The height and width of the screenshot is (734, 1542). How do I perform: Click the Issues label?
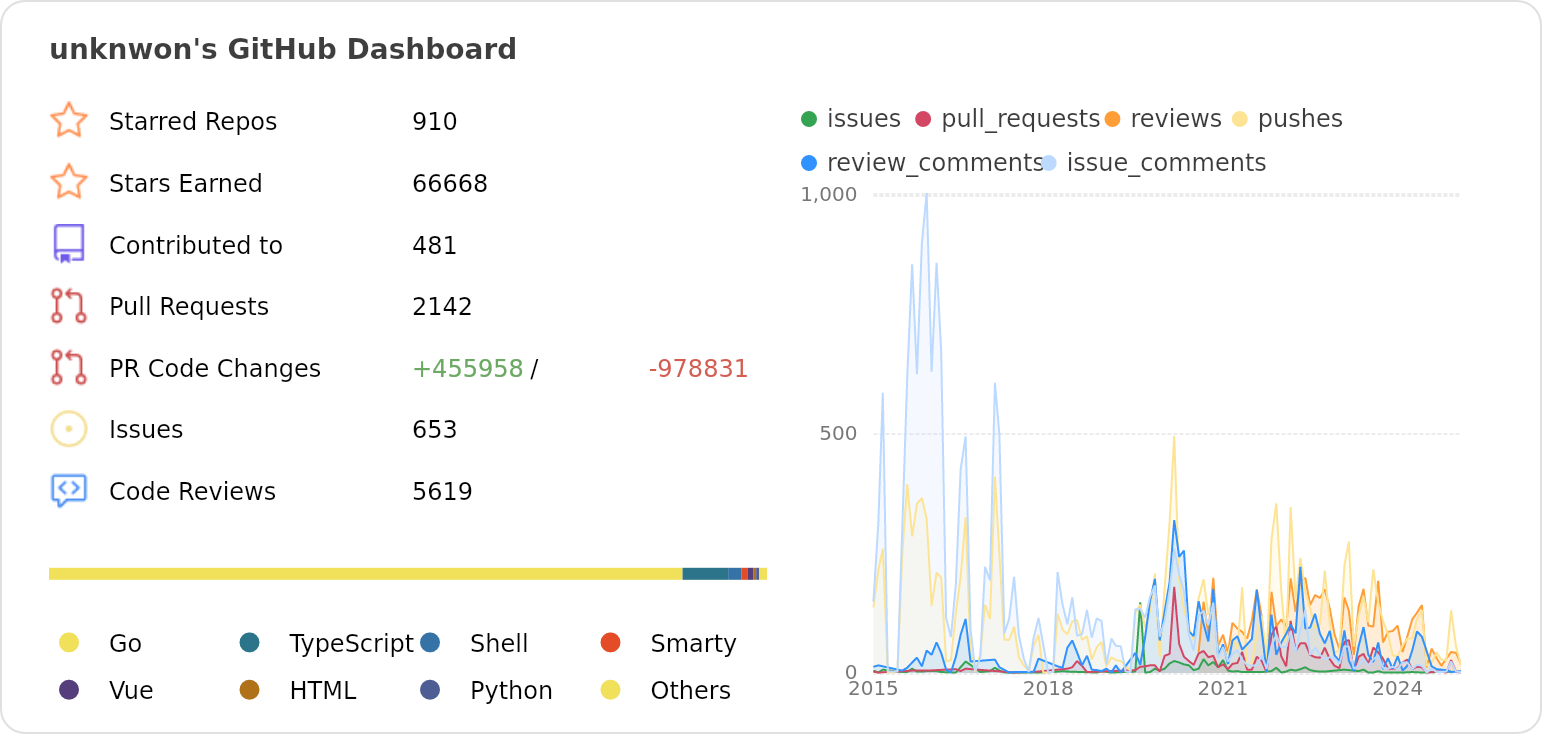146,430
